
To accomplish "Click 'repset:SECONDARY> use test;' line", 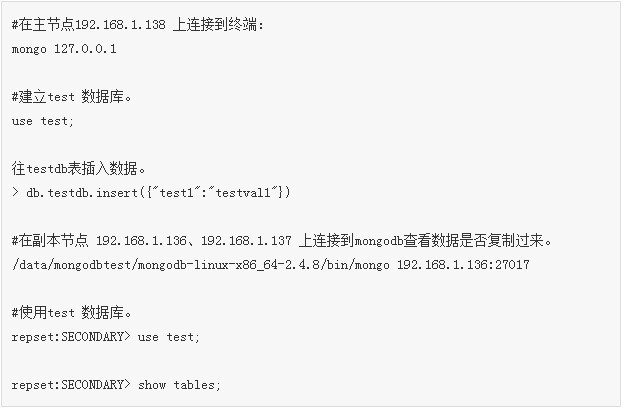I will click(x=105, y=337).
